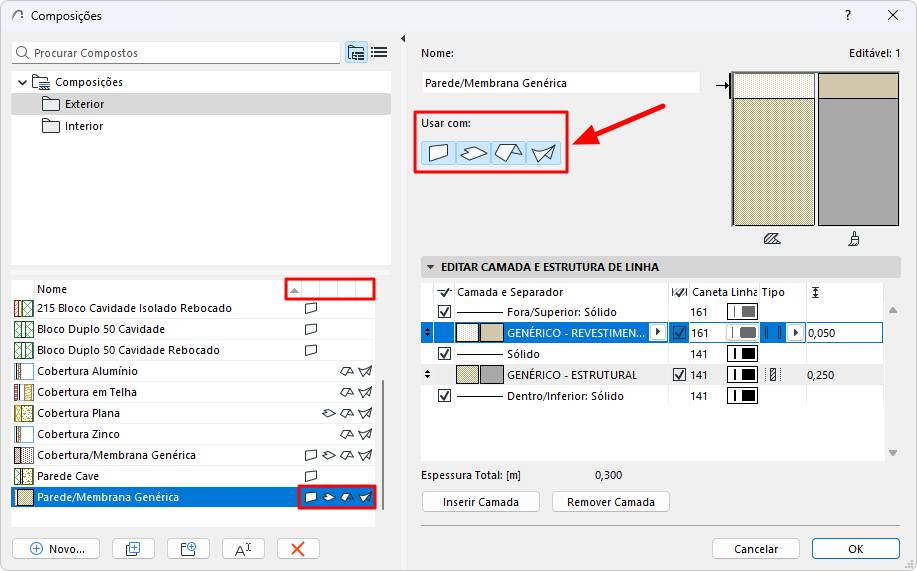Rename the selected composite
Screen dimensions: 917x571
coord(243,549)
